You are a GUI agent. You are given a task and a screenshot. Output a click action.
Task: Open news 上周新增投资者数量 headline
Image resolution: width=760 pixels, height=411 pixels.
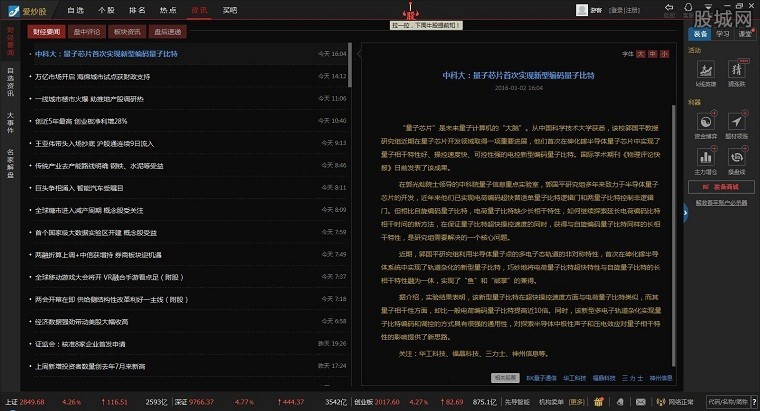(90, 366)
